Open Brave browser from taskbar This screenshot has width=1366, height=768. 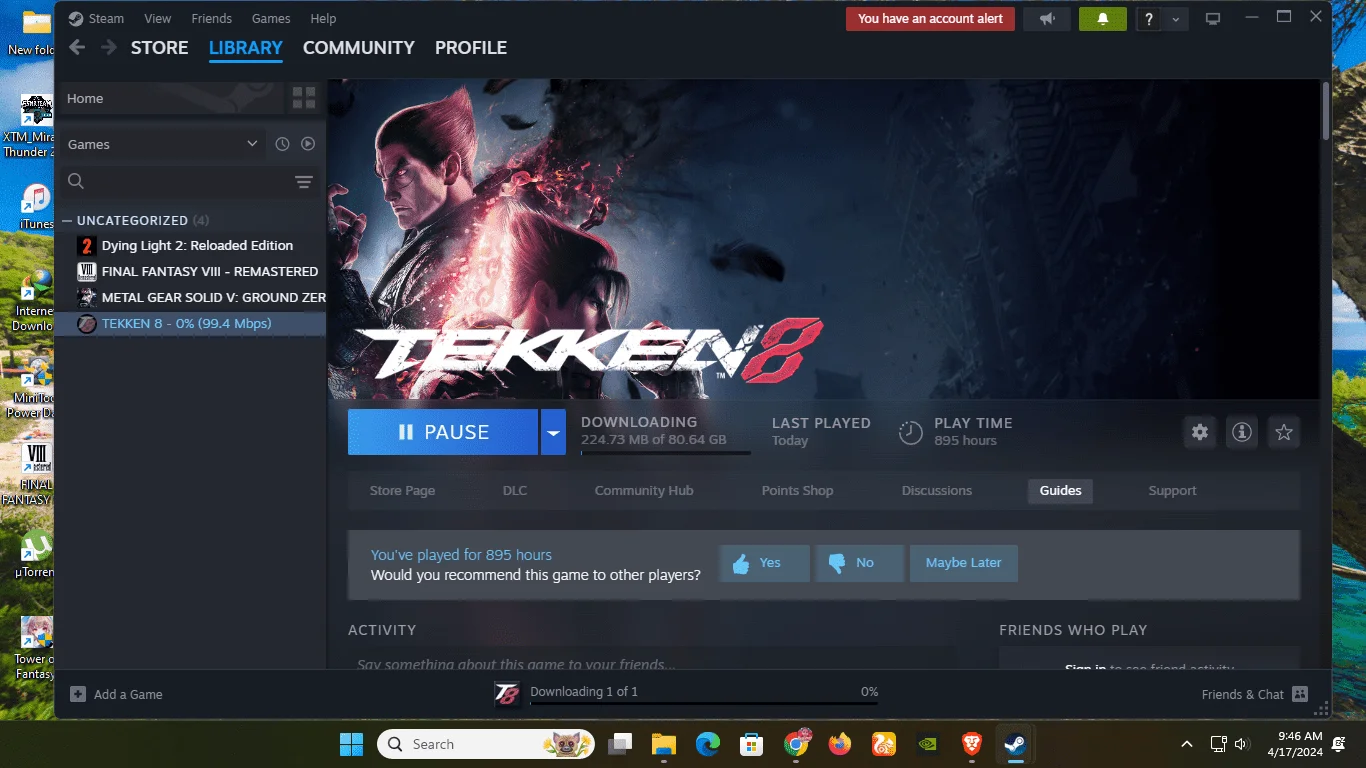point(971,744)
